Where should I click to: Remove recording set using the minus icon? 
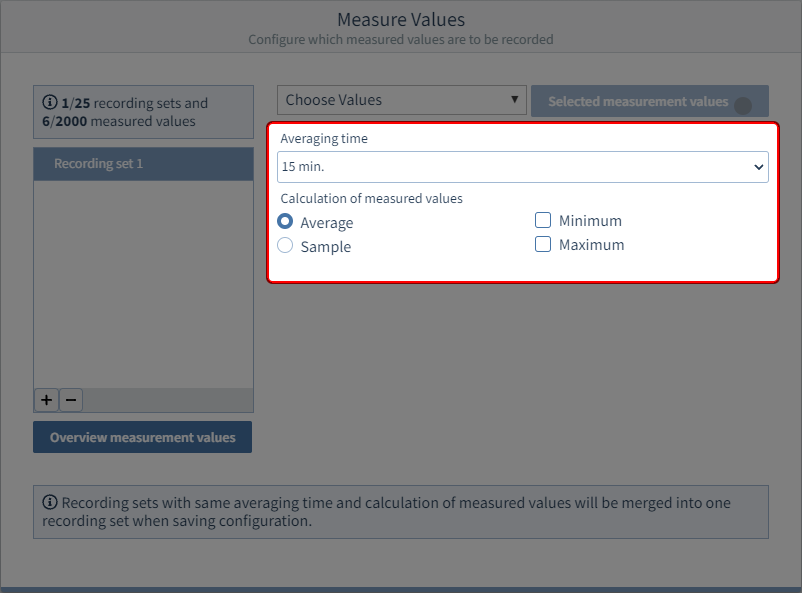pos(70,400)
